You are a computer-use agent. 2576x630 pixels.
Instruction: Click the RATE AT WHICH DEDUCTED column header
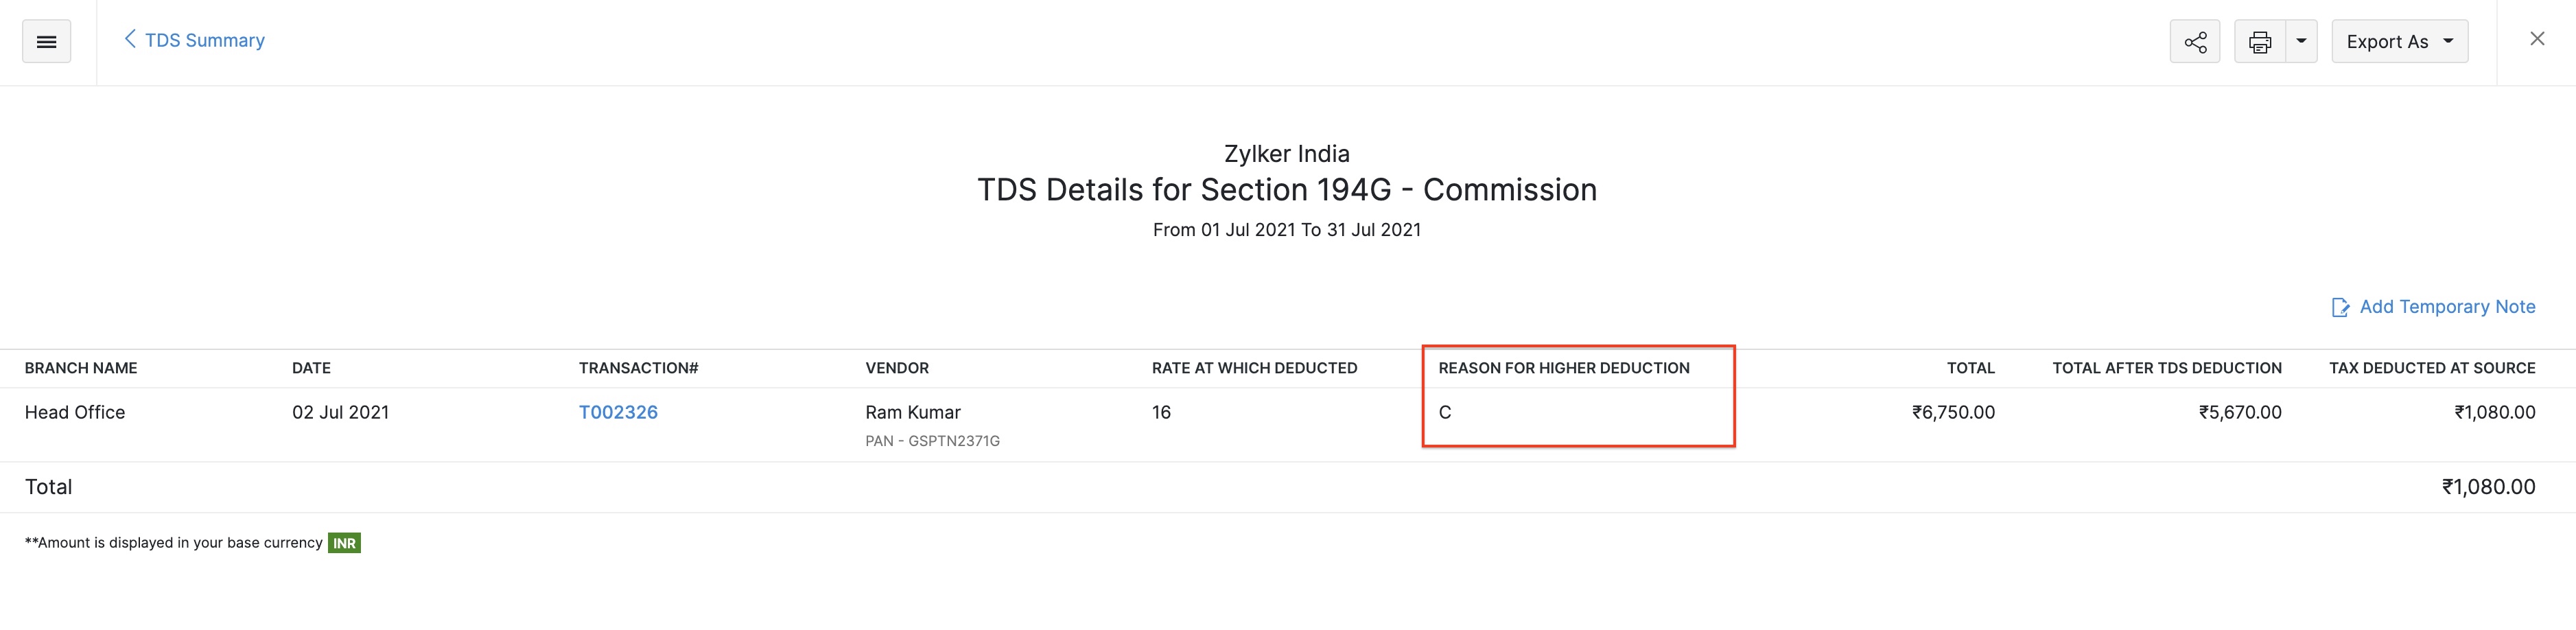point(1254,368)
